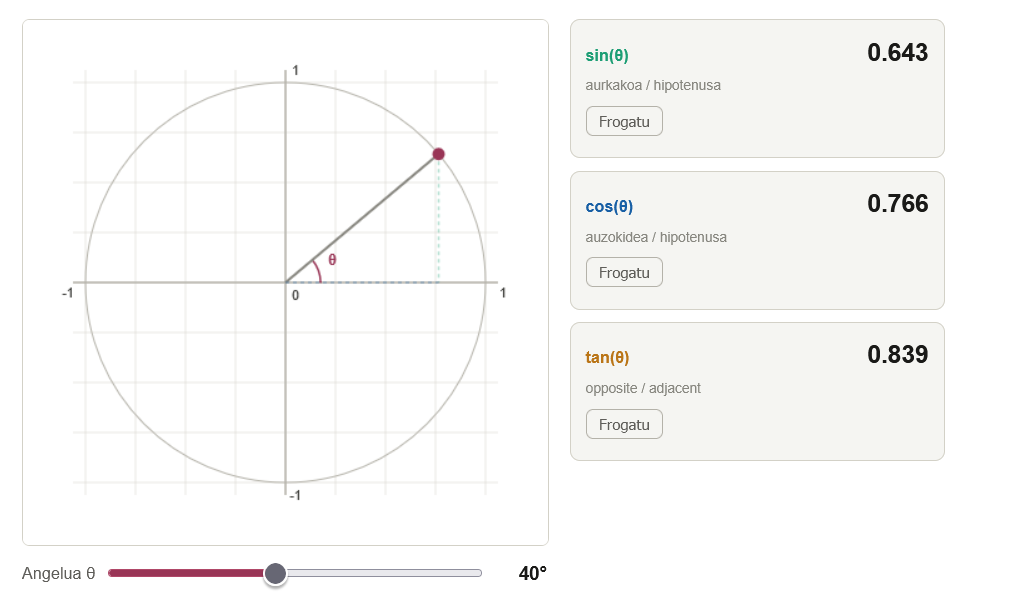Select the blue cos(θ) heading
Screen dimensions: 1011x596
pos(609,206)
